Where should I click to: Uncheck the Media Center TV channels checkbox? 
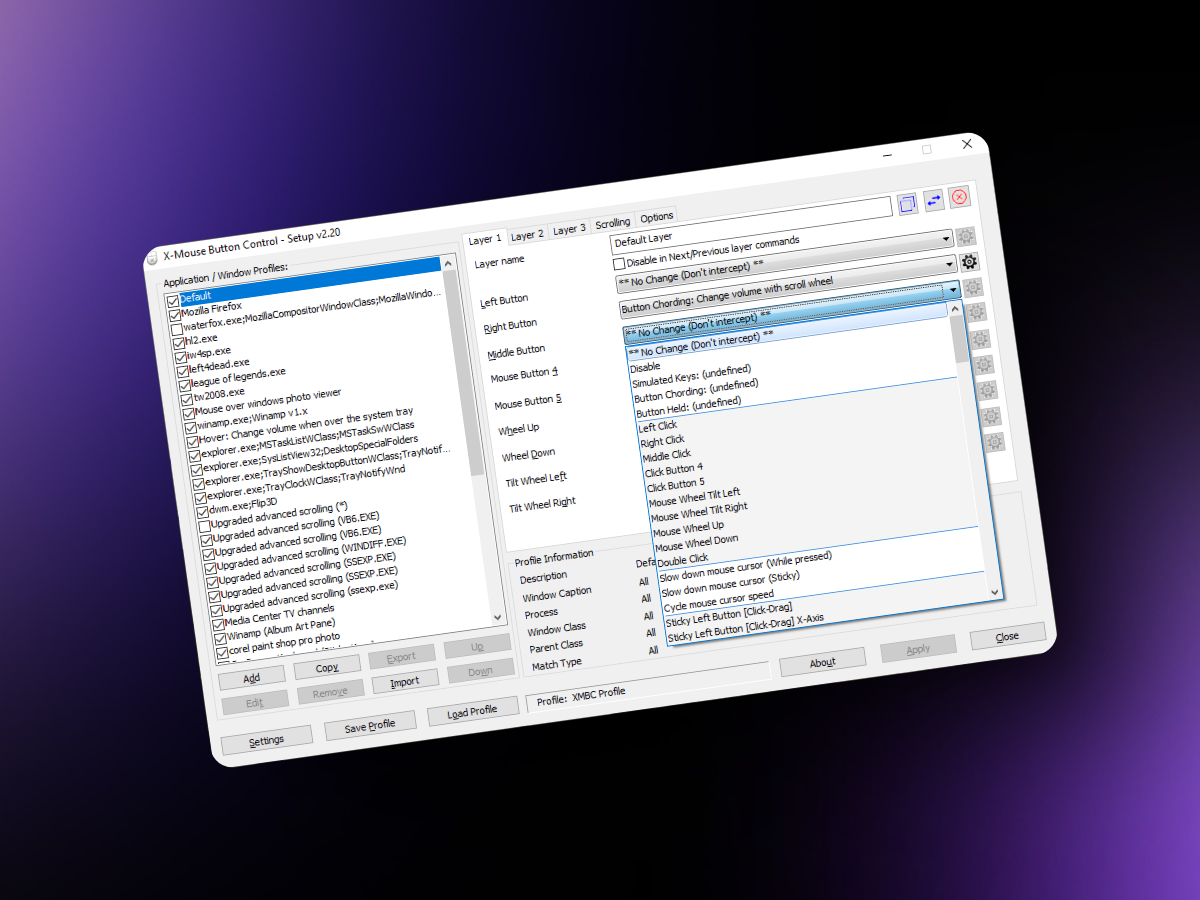tap(219, 623)
